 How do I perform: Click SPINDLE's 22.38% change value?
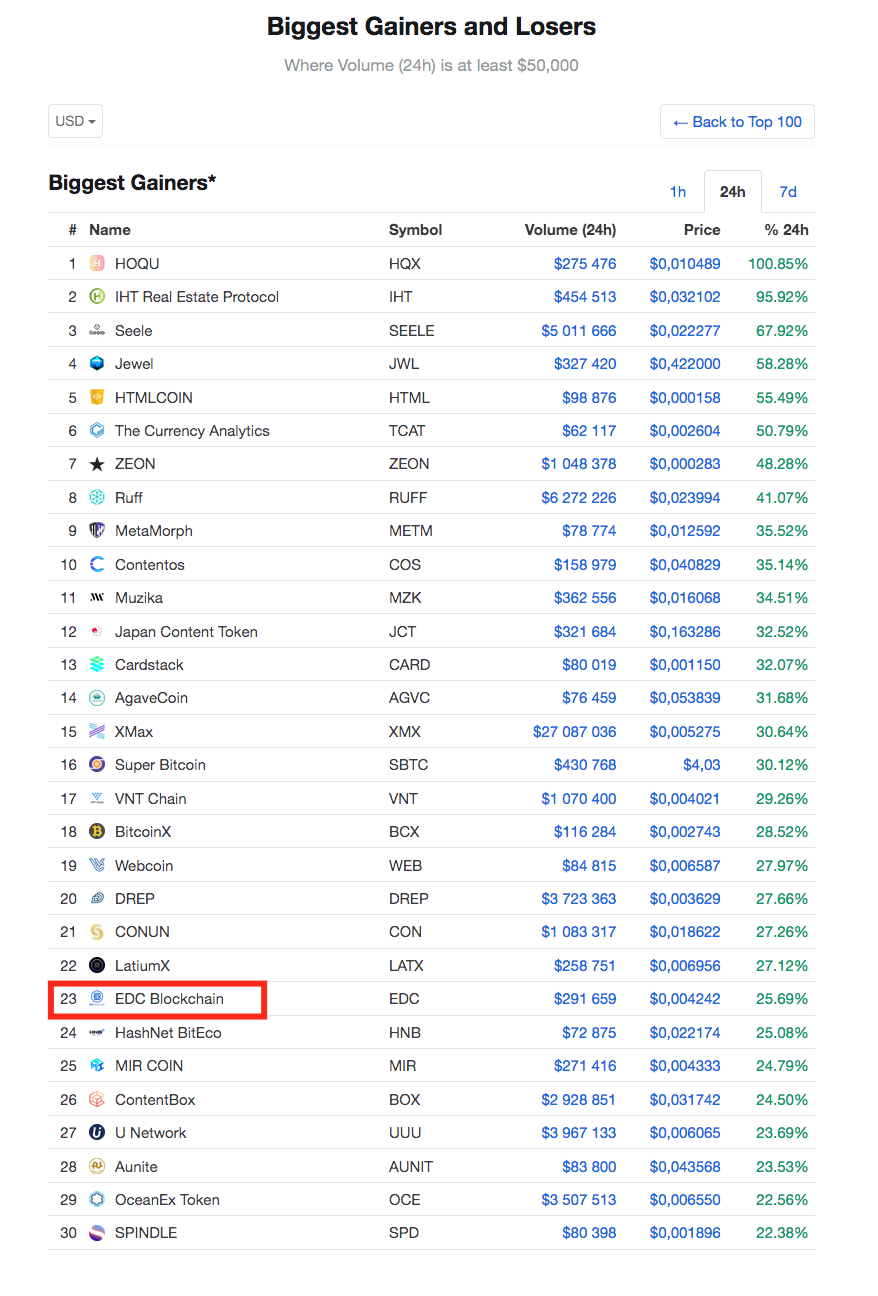[x=782, y=1233]
